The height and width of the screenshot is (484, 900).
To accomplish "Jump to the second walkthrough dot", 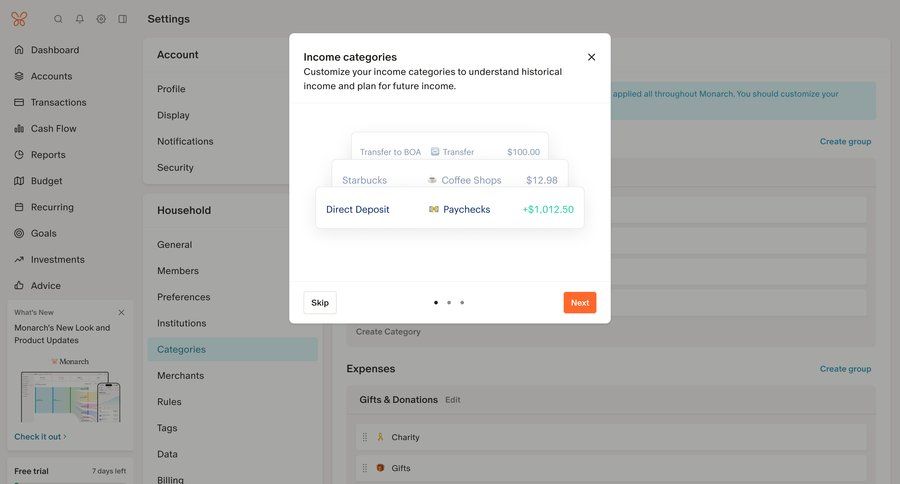I will (449, 303).
